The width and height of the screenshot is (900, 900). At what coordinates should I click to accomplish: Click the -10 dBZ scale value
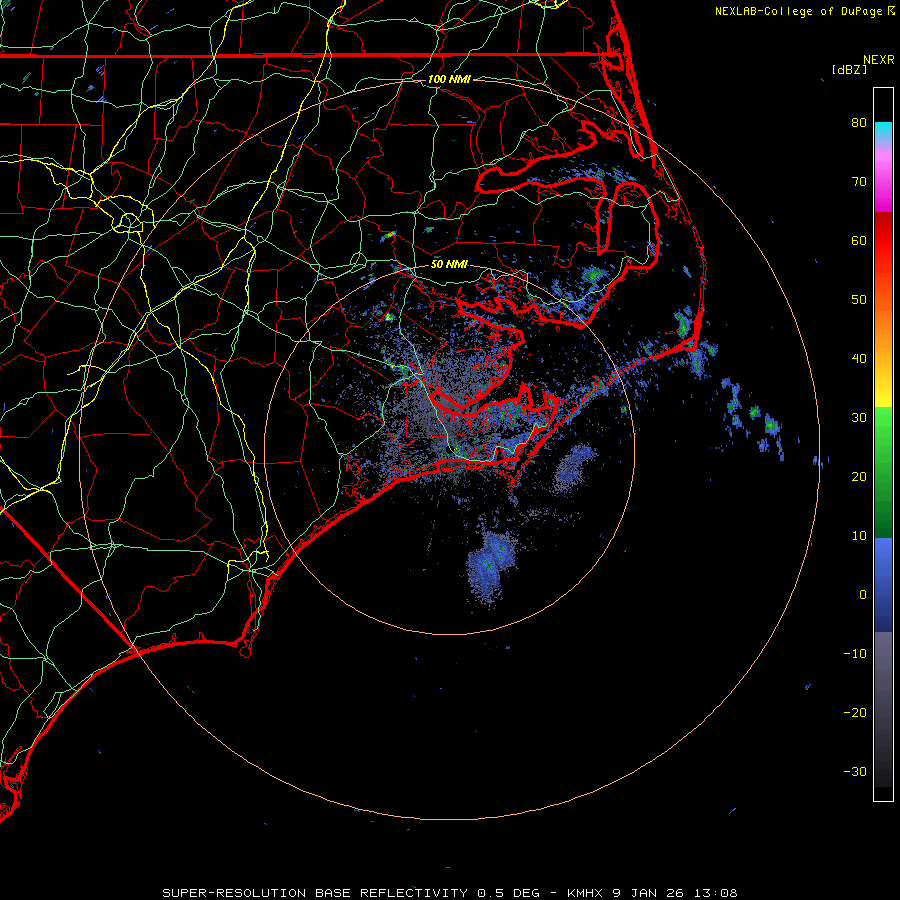855,653
